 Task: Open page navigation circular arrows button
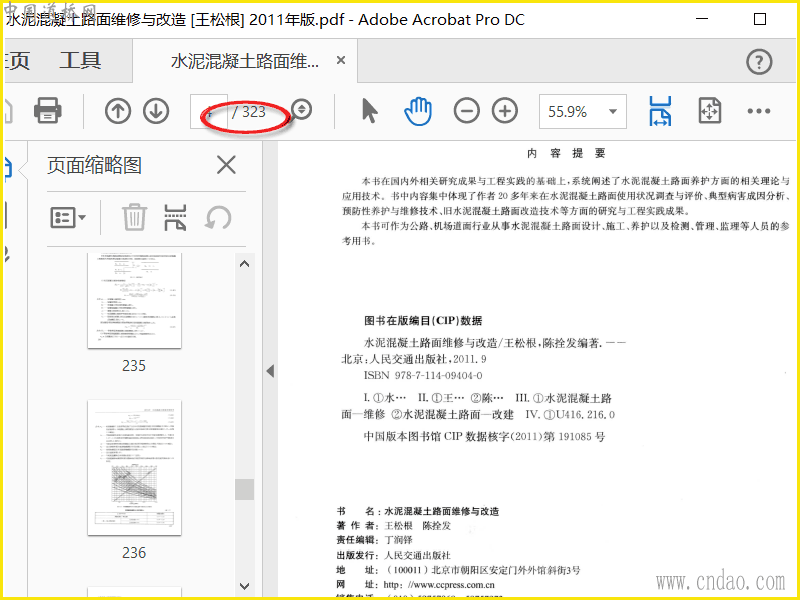[302, 109]
